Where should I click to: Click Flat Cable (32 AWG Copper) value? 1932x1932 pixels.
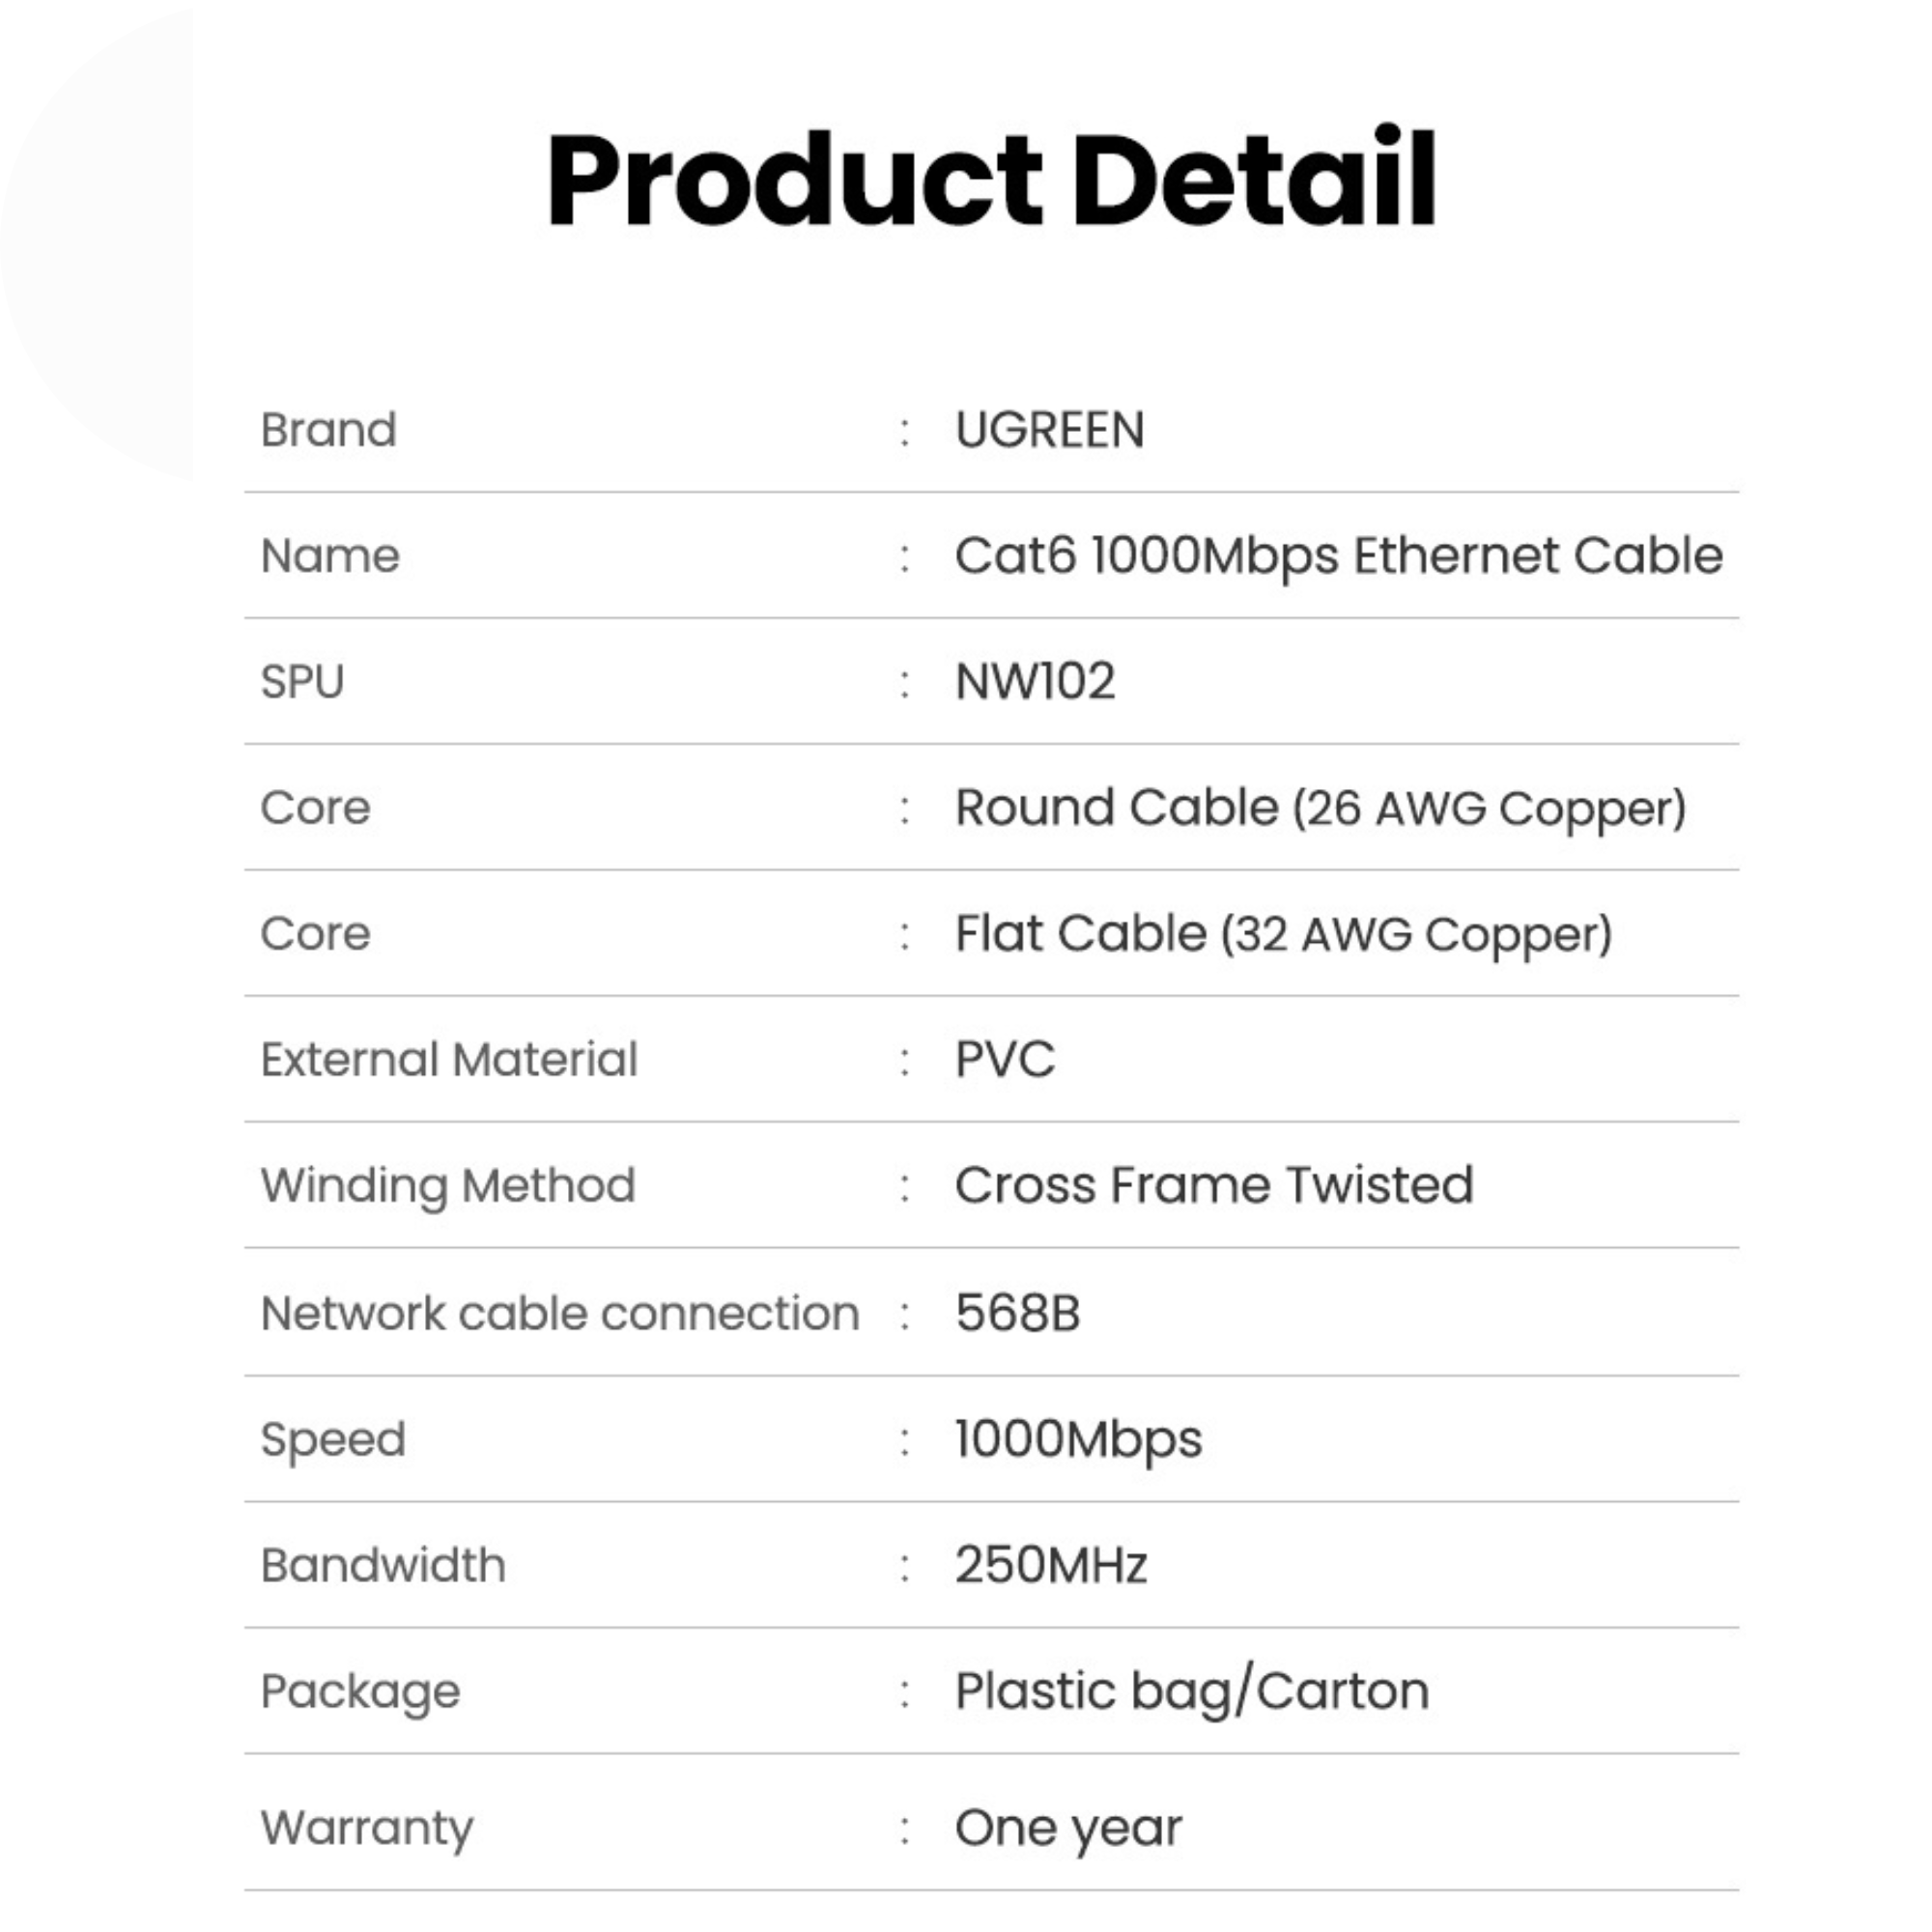tap(1283, 934)
